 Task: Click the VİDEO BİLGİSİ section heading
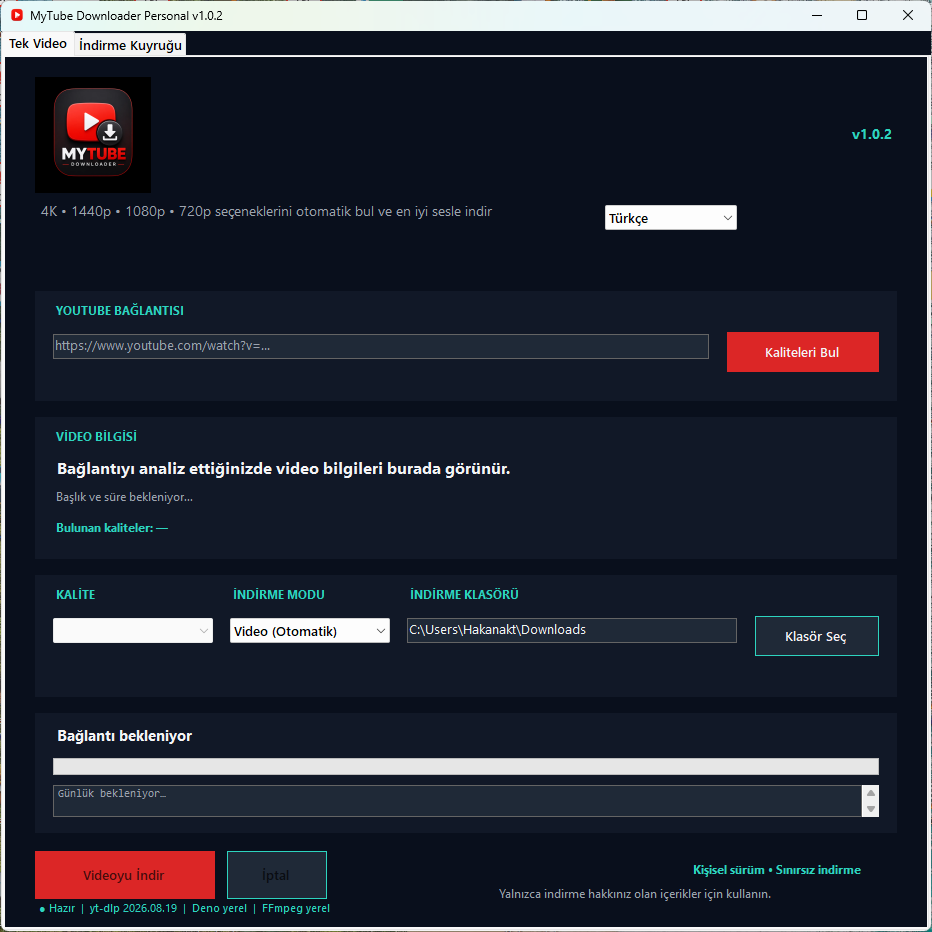tap(96, 436)
